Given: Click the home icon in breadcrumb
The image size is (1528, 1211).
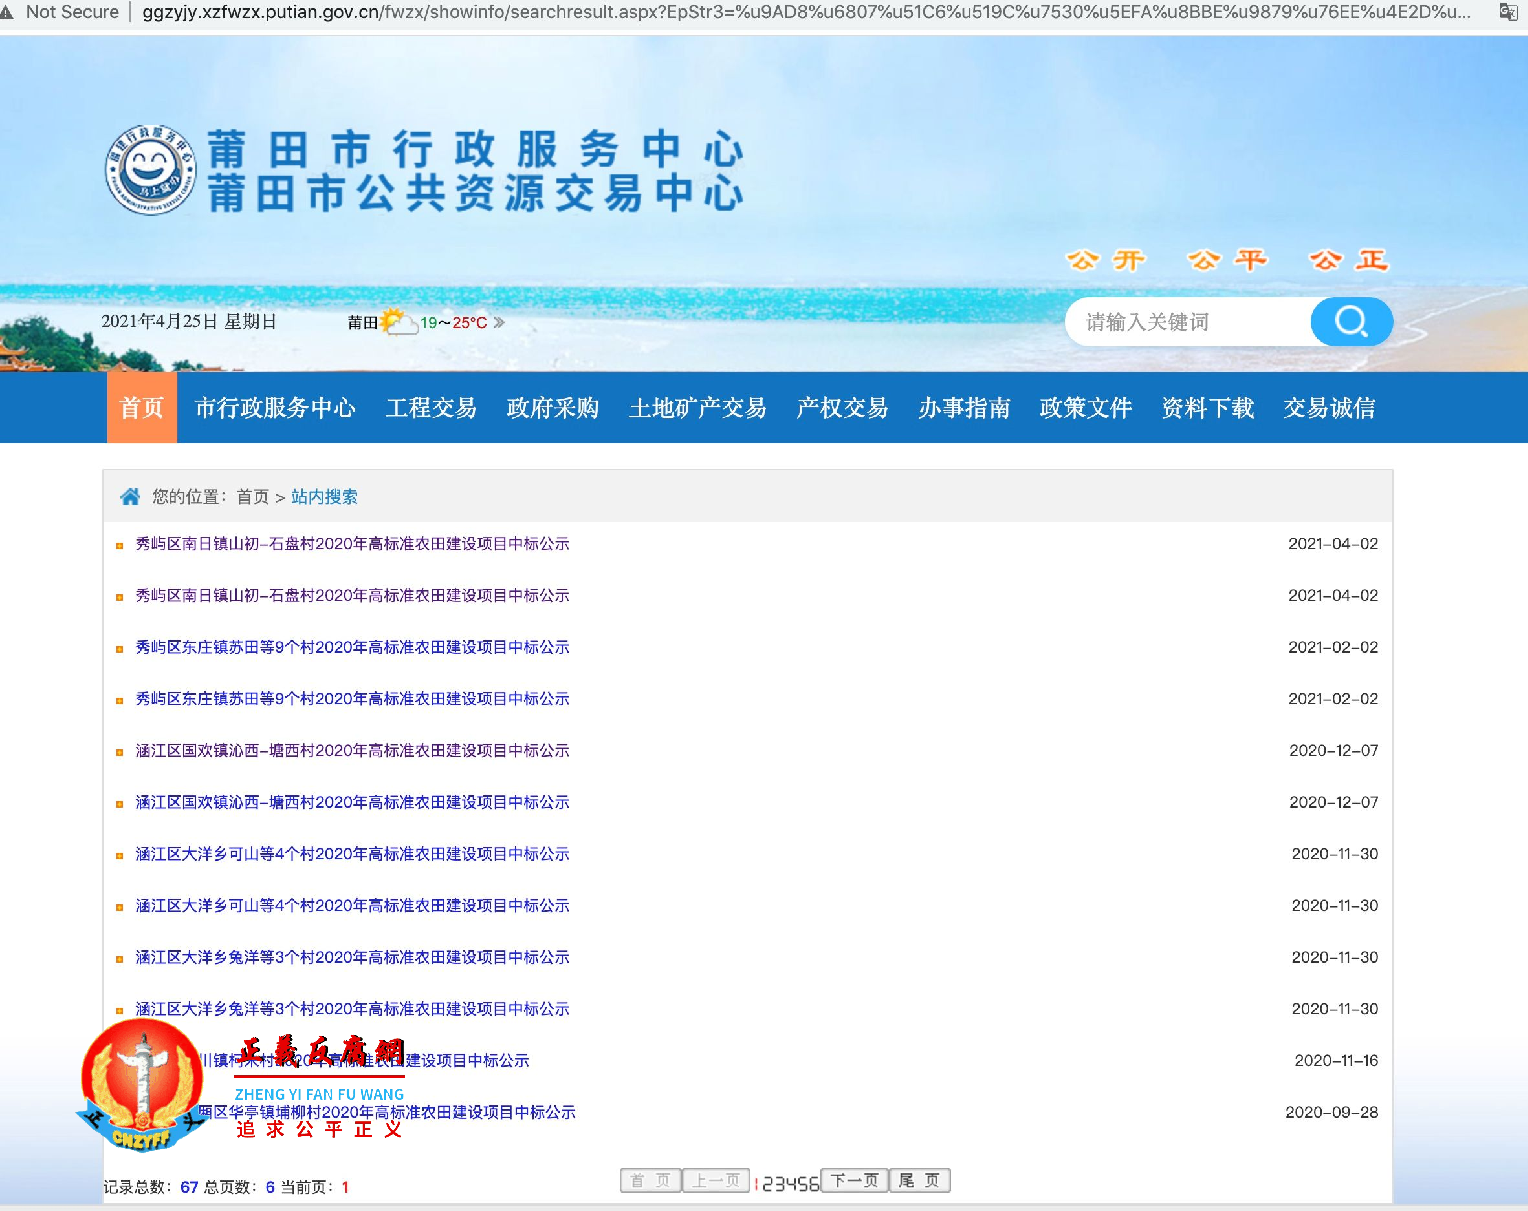Looking at the screenshot, I should point(130,497).
